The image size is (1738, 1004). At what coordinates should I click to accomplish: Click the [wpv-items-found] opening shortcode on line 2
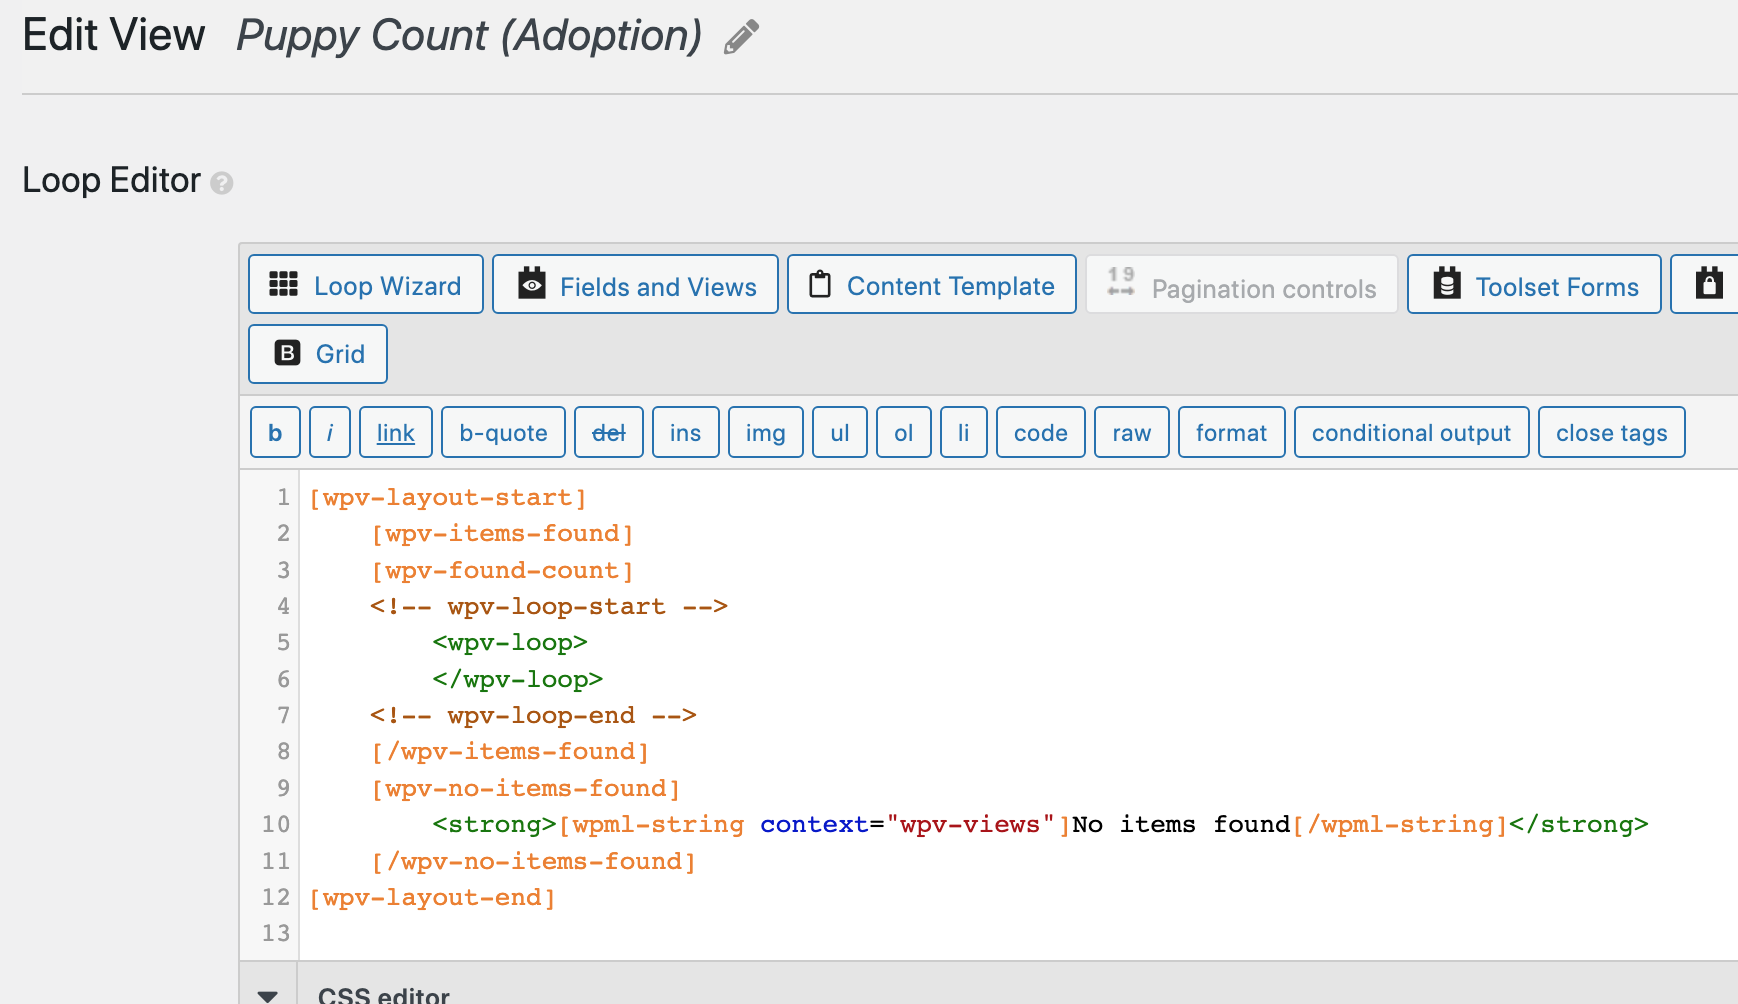(x=503, y=534)
